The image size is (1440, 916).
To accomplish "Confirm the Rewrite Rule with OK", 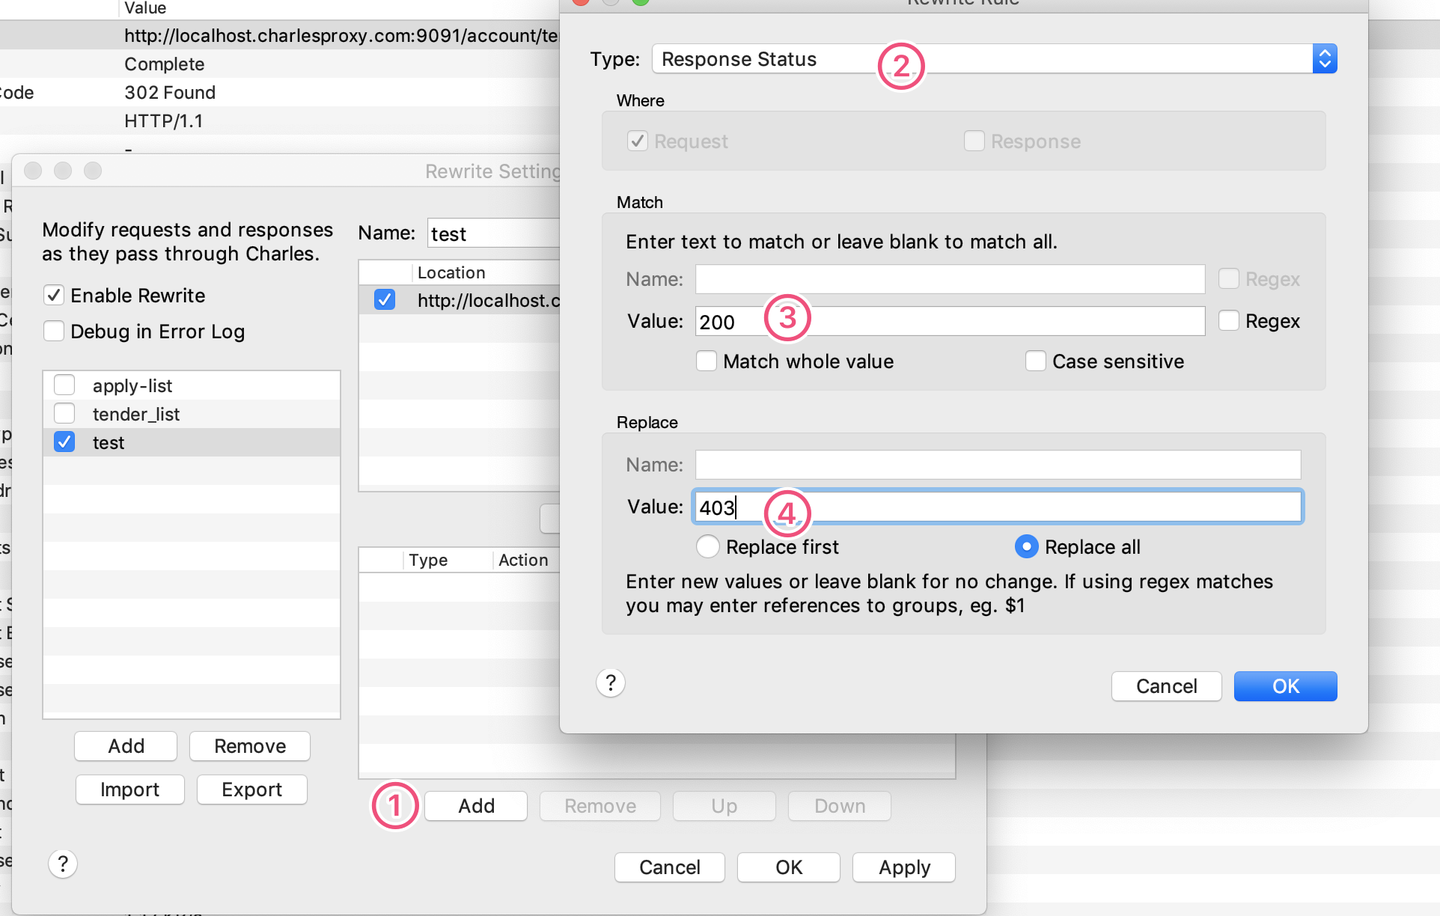I will coord(1285,686).
